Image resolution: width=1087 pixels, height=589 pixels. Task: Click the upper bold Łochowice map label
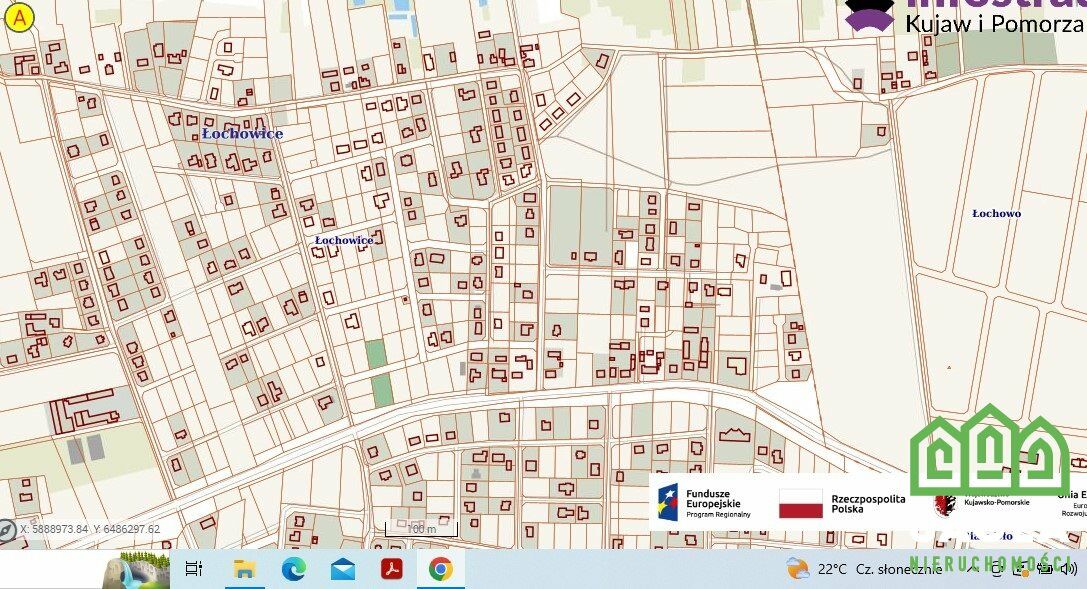[242, 133]
